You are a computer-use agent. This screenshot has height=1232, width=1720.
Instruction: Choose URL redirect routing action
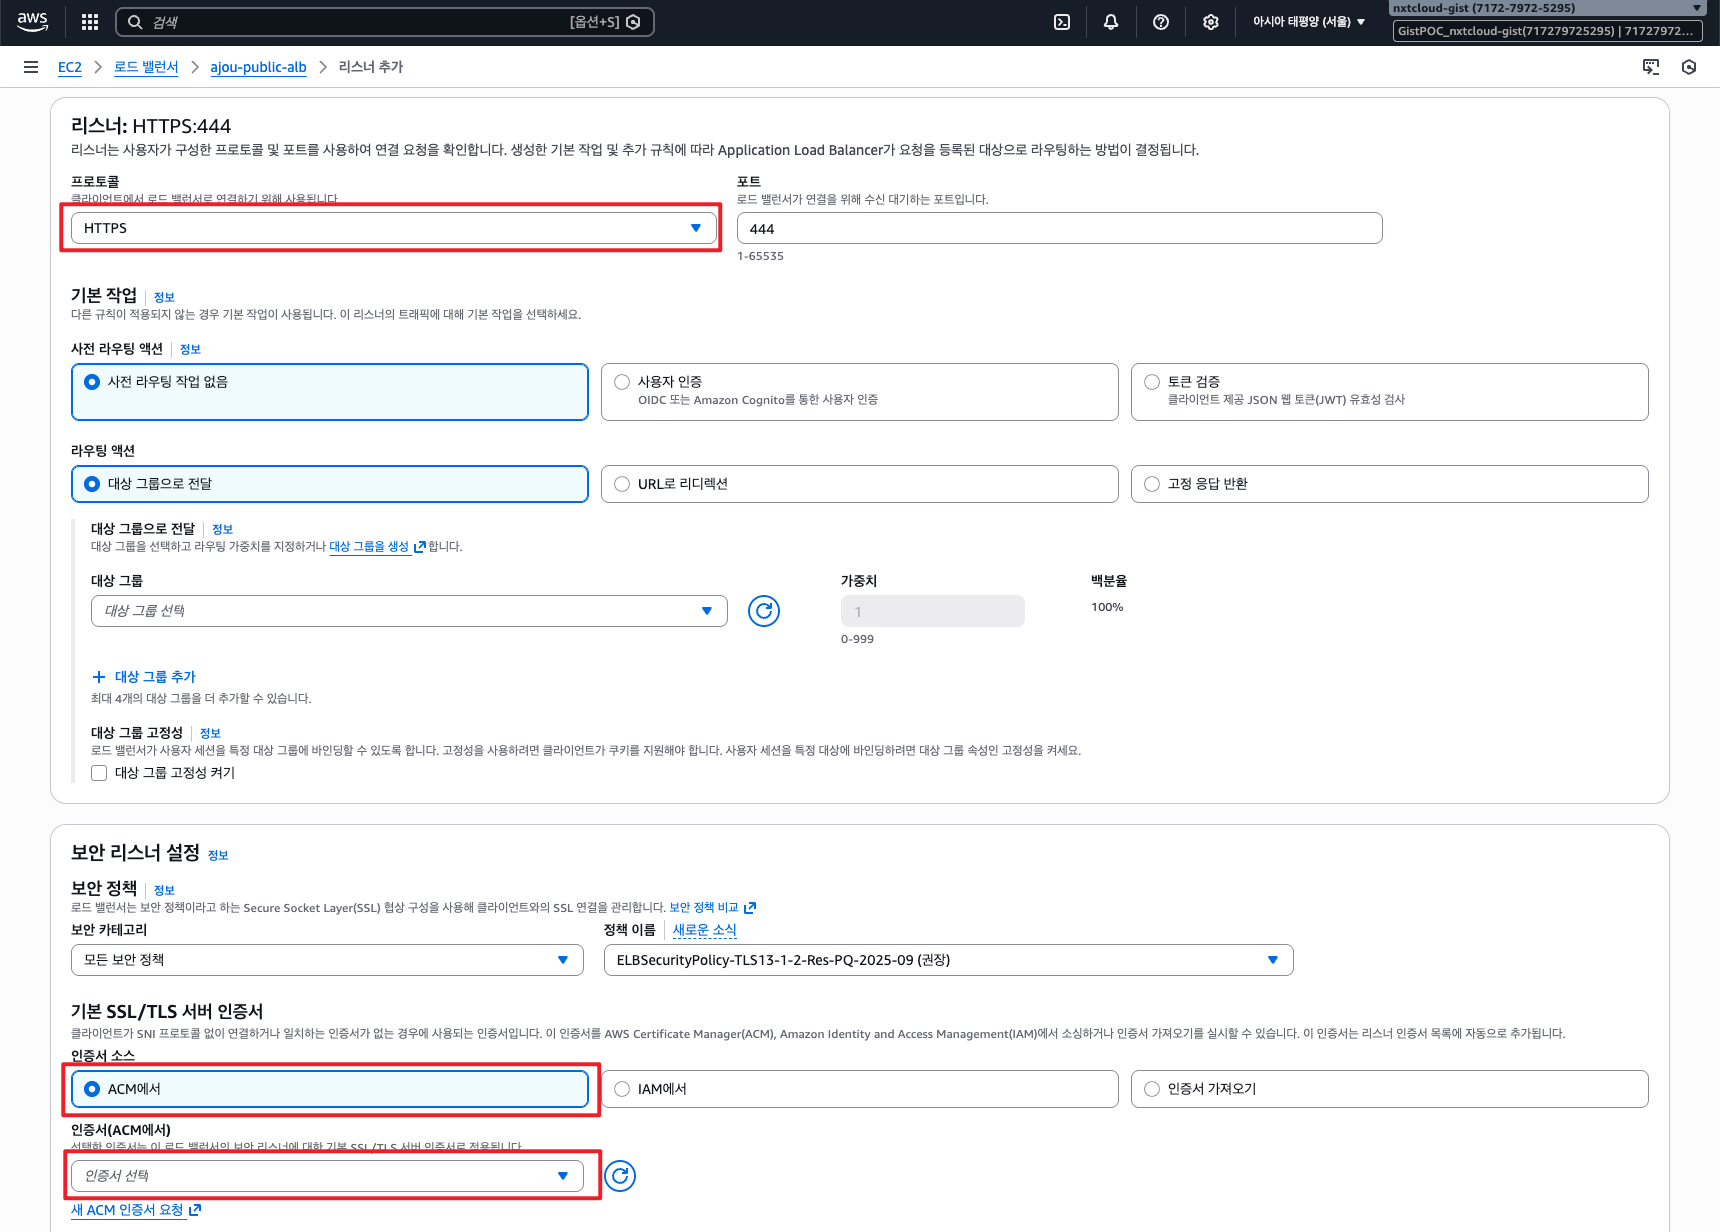point(622,484)
